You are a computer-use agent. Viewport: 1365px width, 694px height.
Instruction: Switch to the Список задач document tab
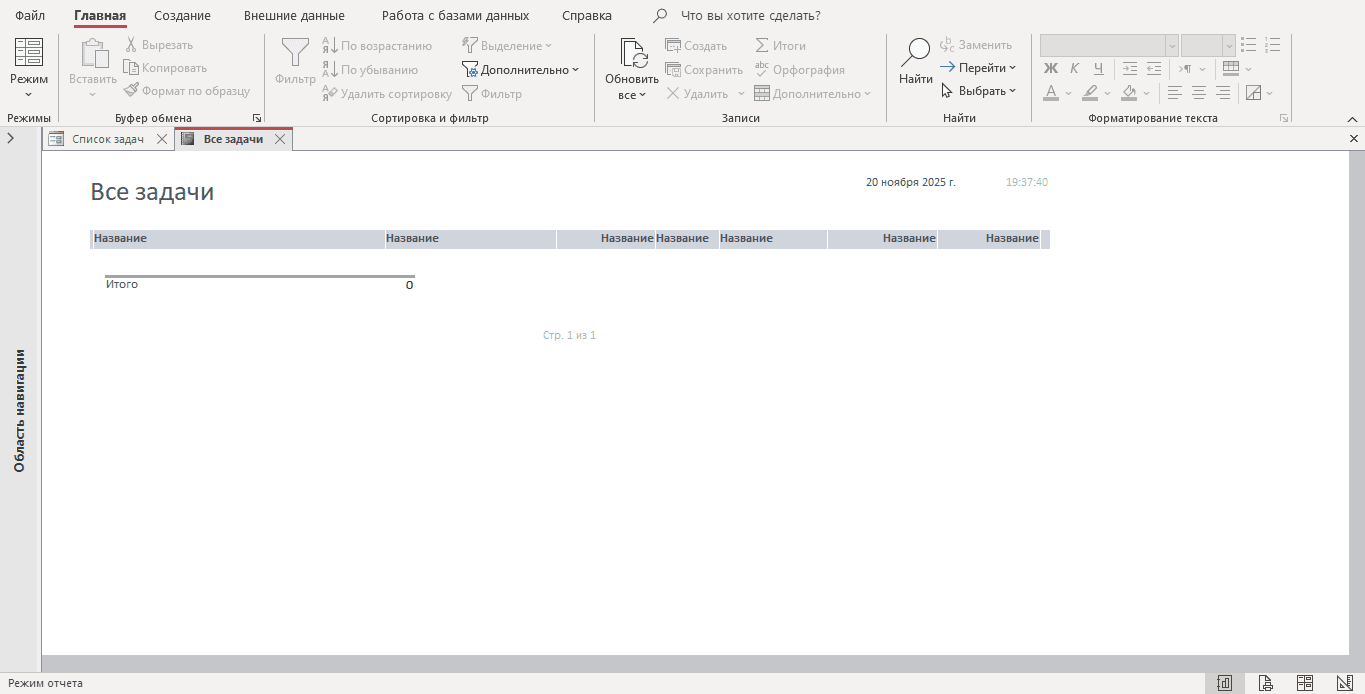(107, 140)
